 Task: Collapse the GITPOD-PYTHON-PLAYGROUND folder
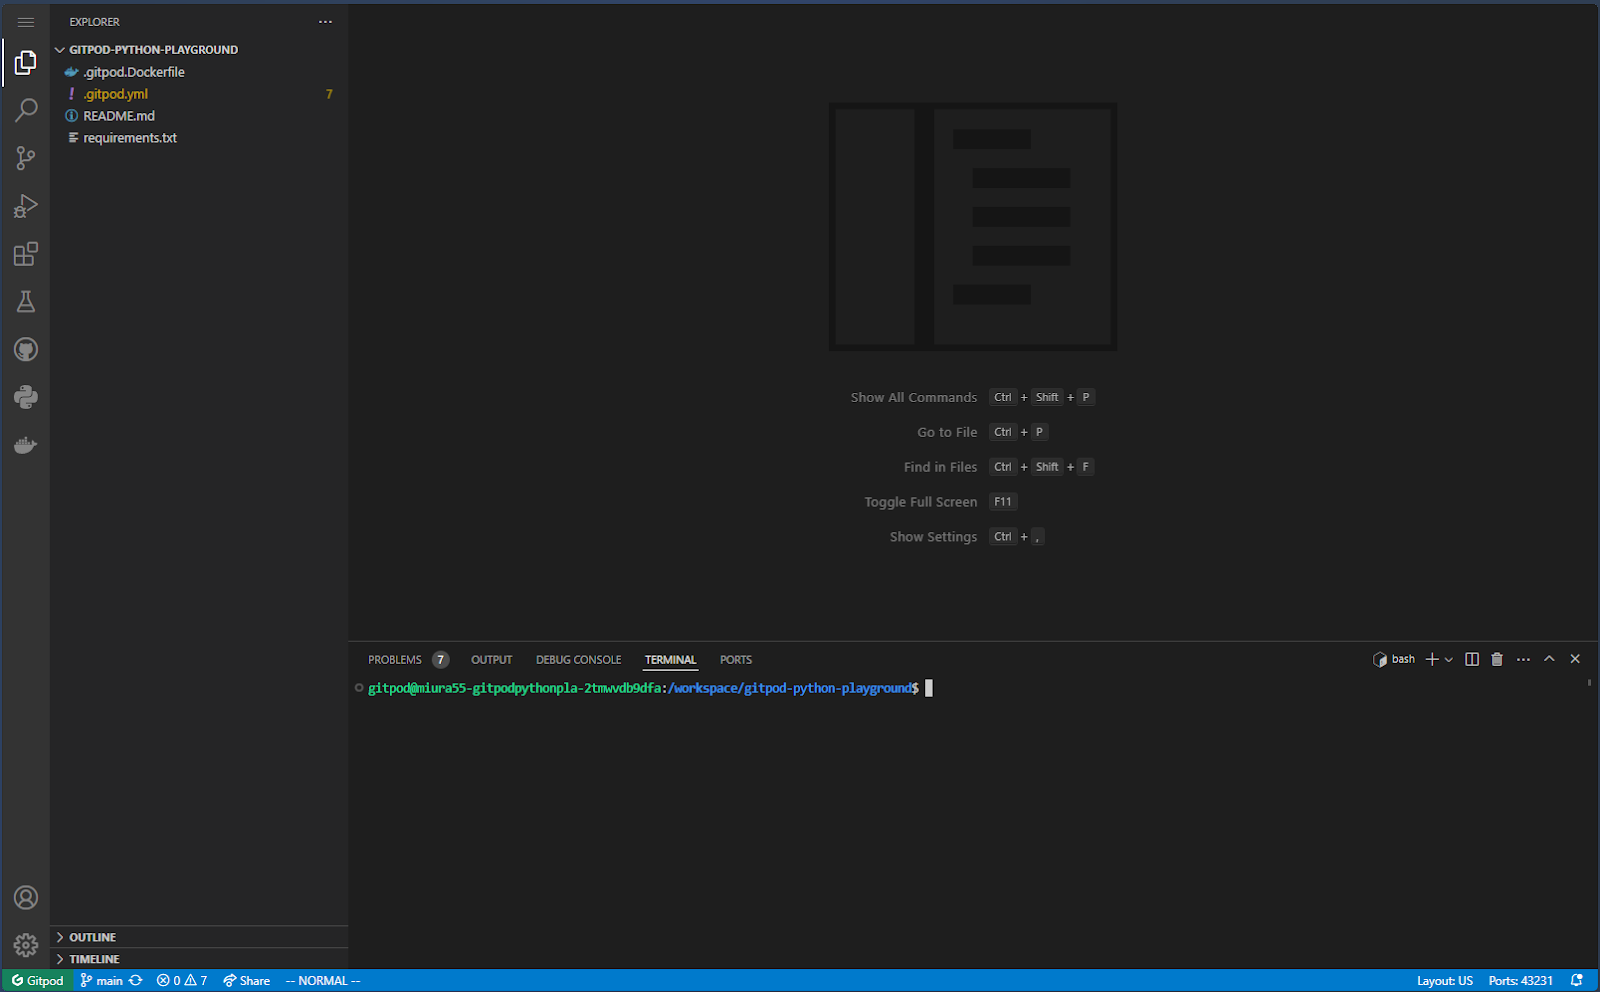153,49
